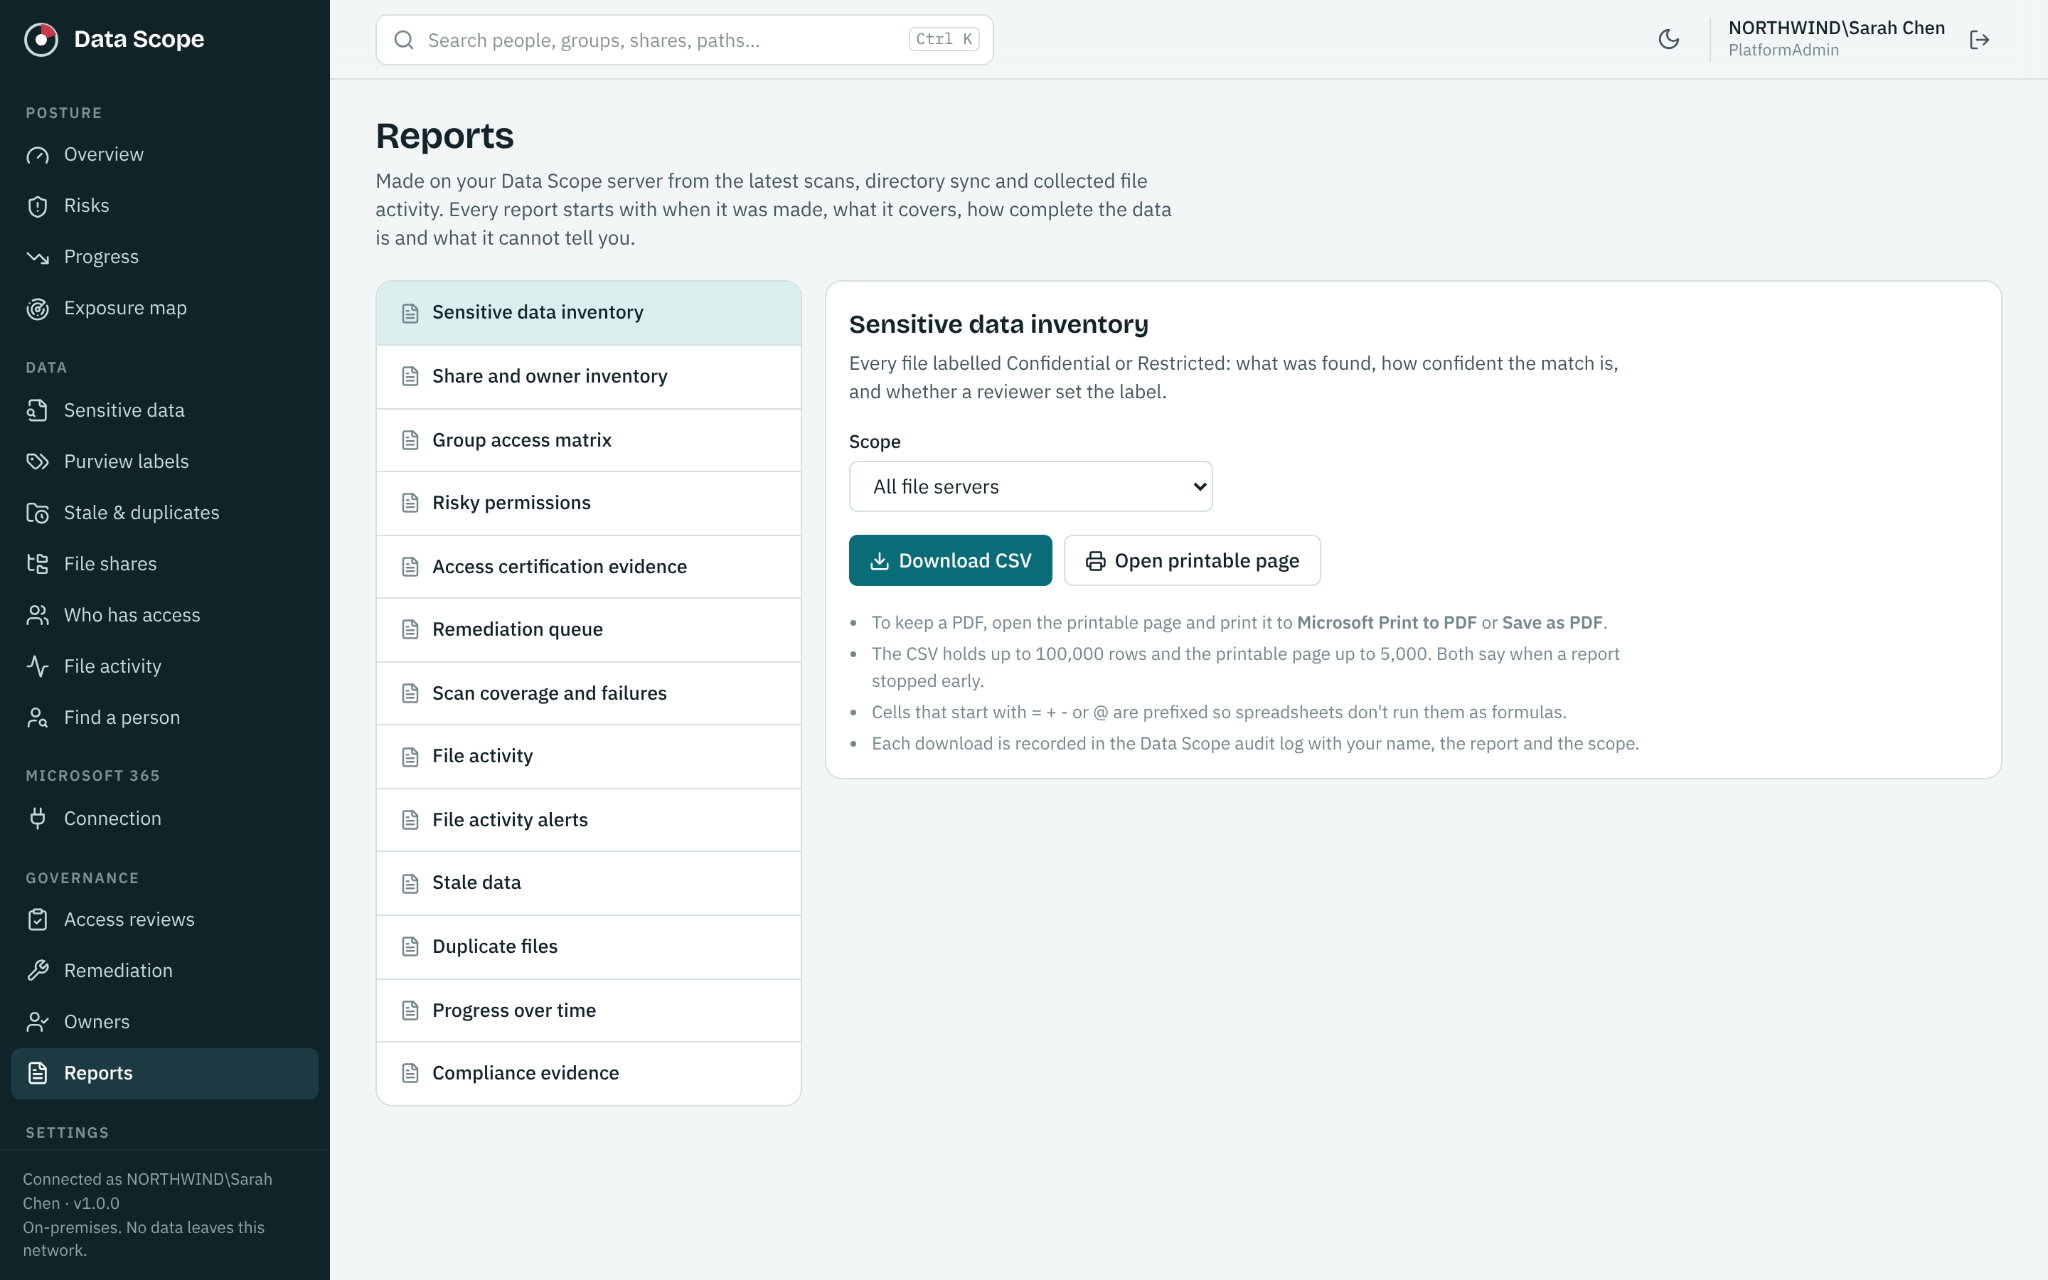
Task: Select the Access certification evidence report
Action: [x=588, y=567]
